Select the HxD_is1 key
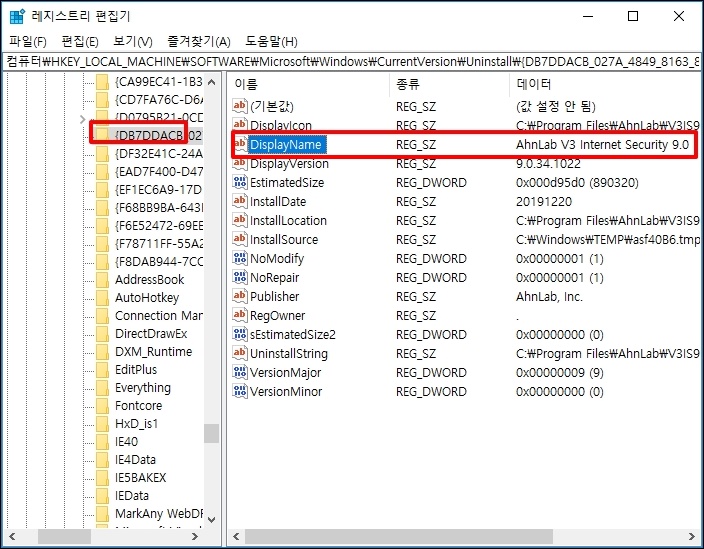Screen dimensions: 704x549 coord(136,423)
